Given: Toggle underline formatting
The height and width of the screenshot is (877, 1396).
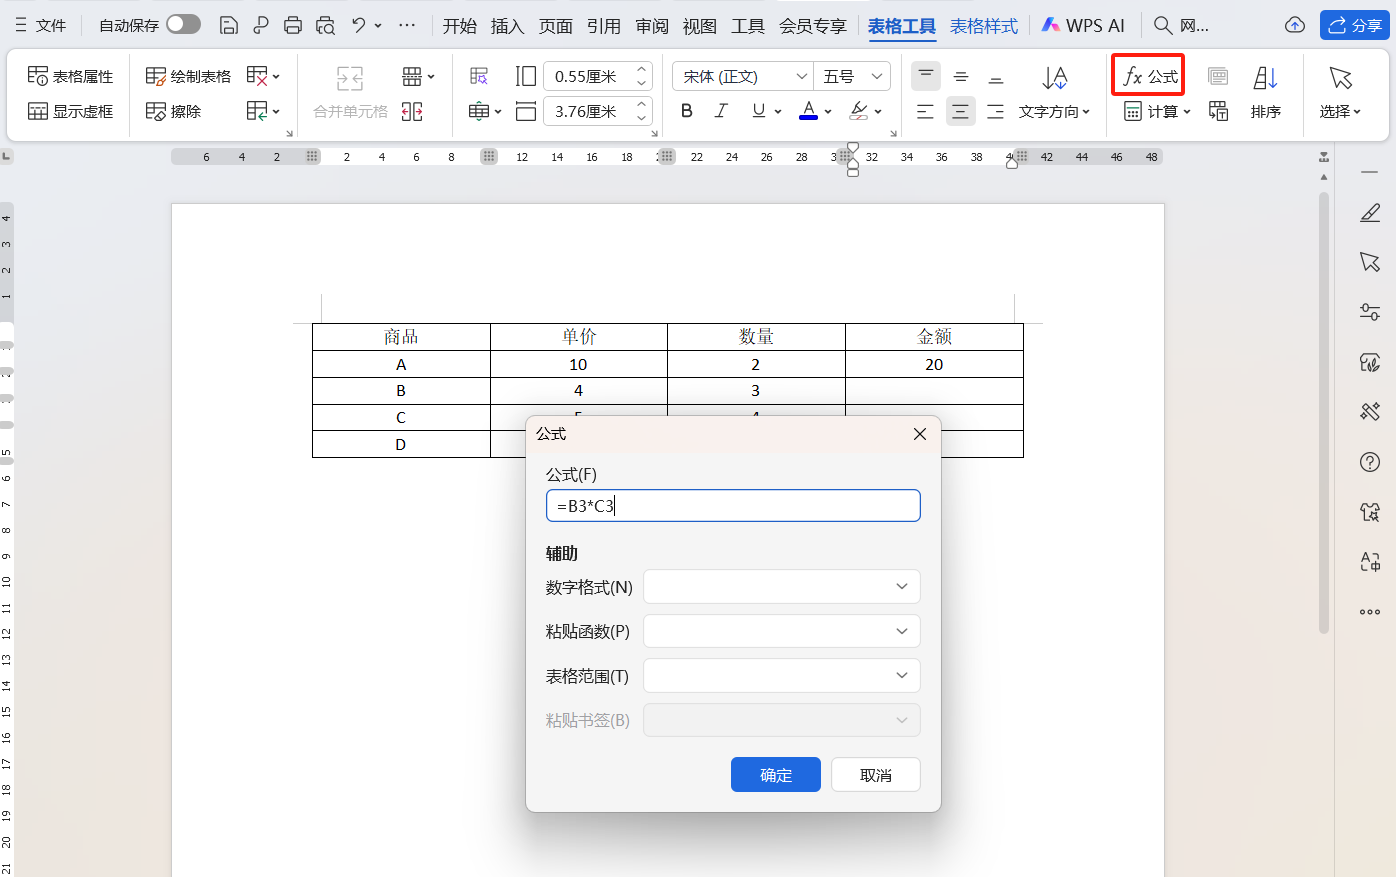Looking at the screenshot, I should [x=757, y=110].
